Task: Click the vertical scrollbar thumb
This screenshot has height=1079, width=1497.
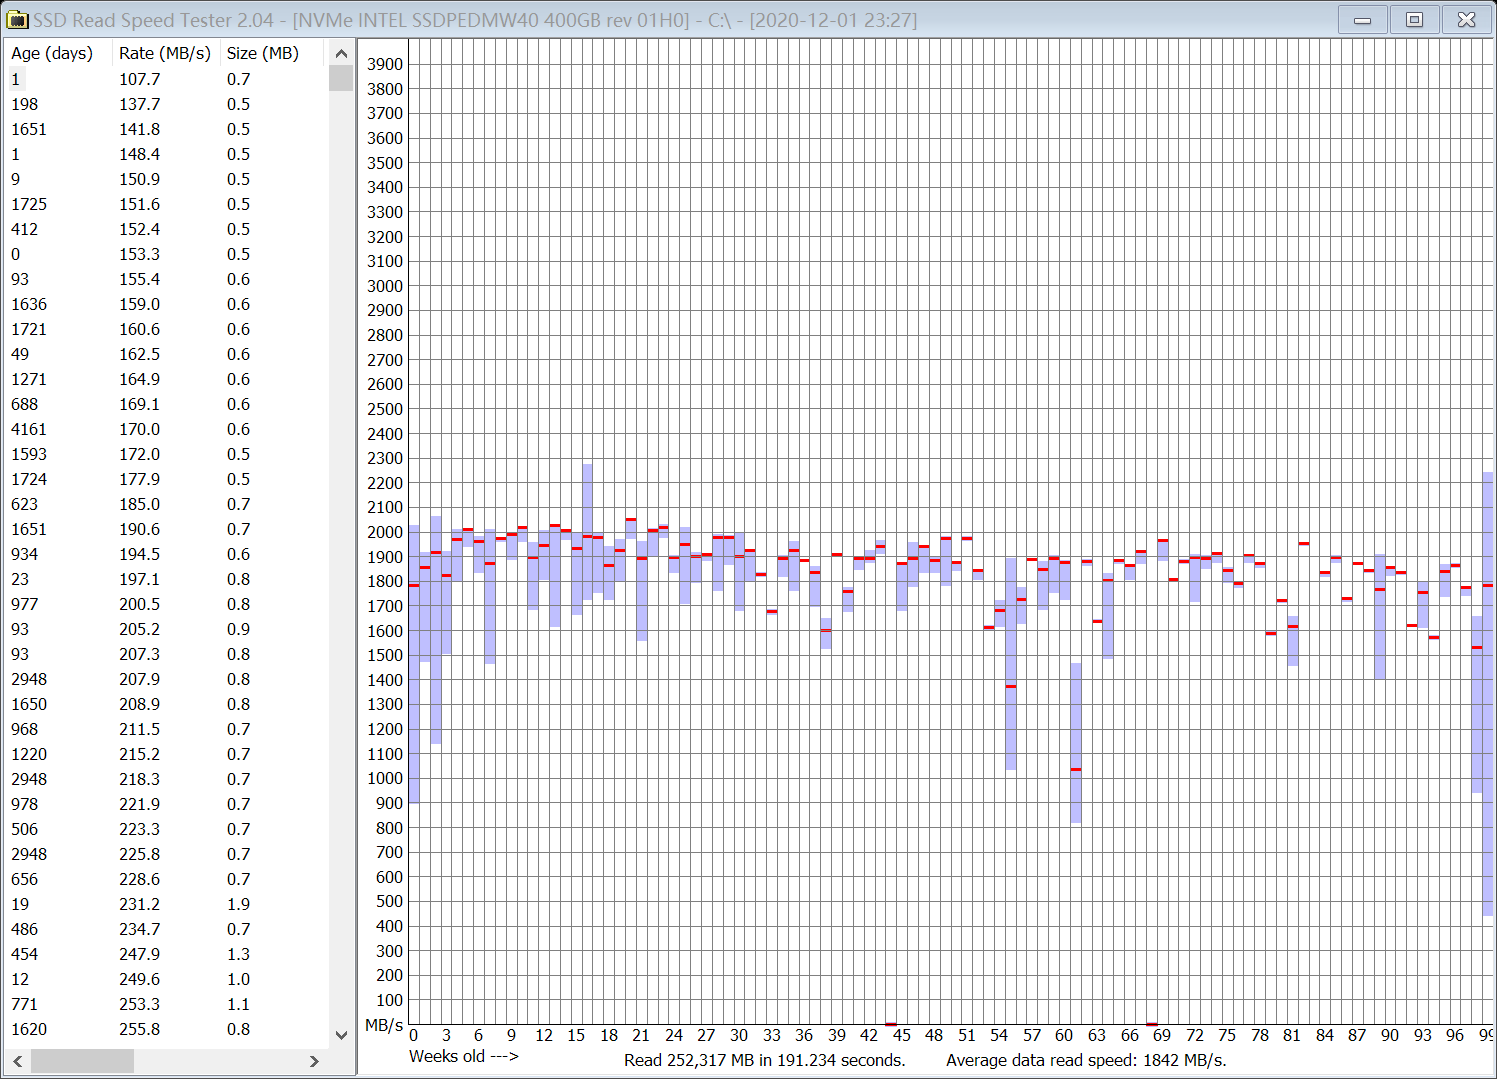Action: coord(341,78)
